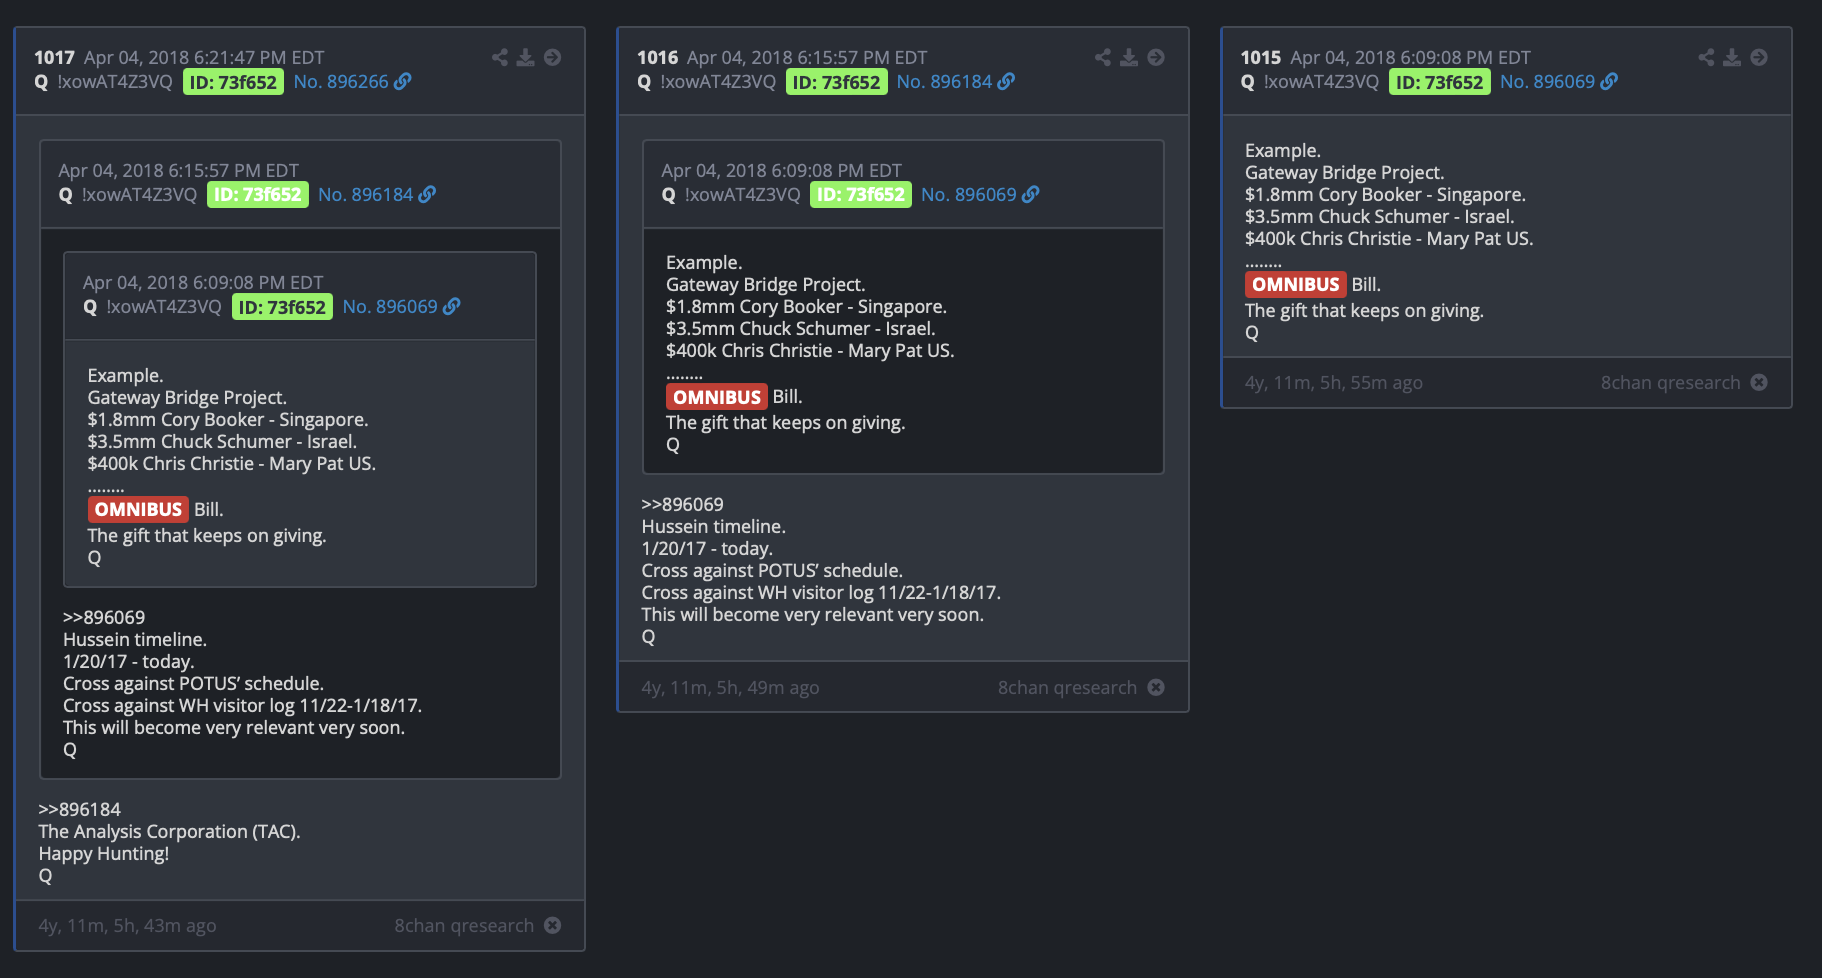Viewport: 1822px width, 978px height.
Task: Download post 1015 image
Action: click(x=1732, y=57)
